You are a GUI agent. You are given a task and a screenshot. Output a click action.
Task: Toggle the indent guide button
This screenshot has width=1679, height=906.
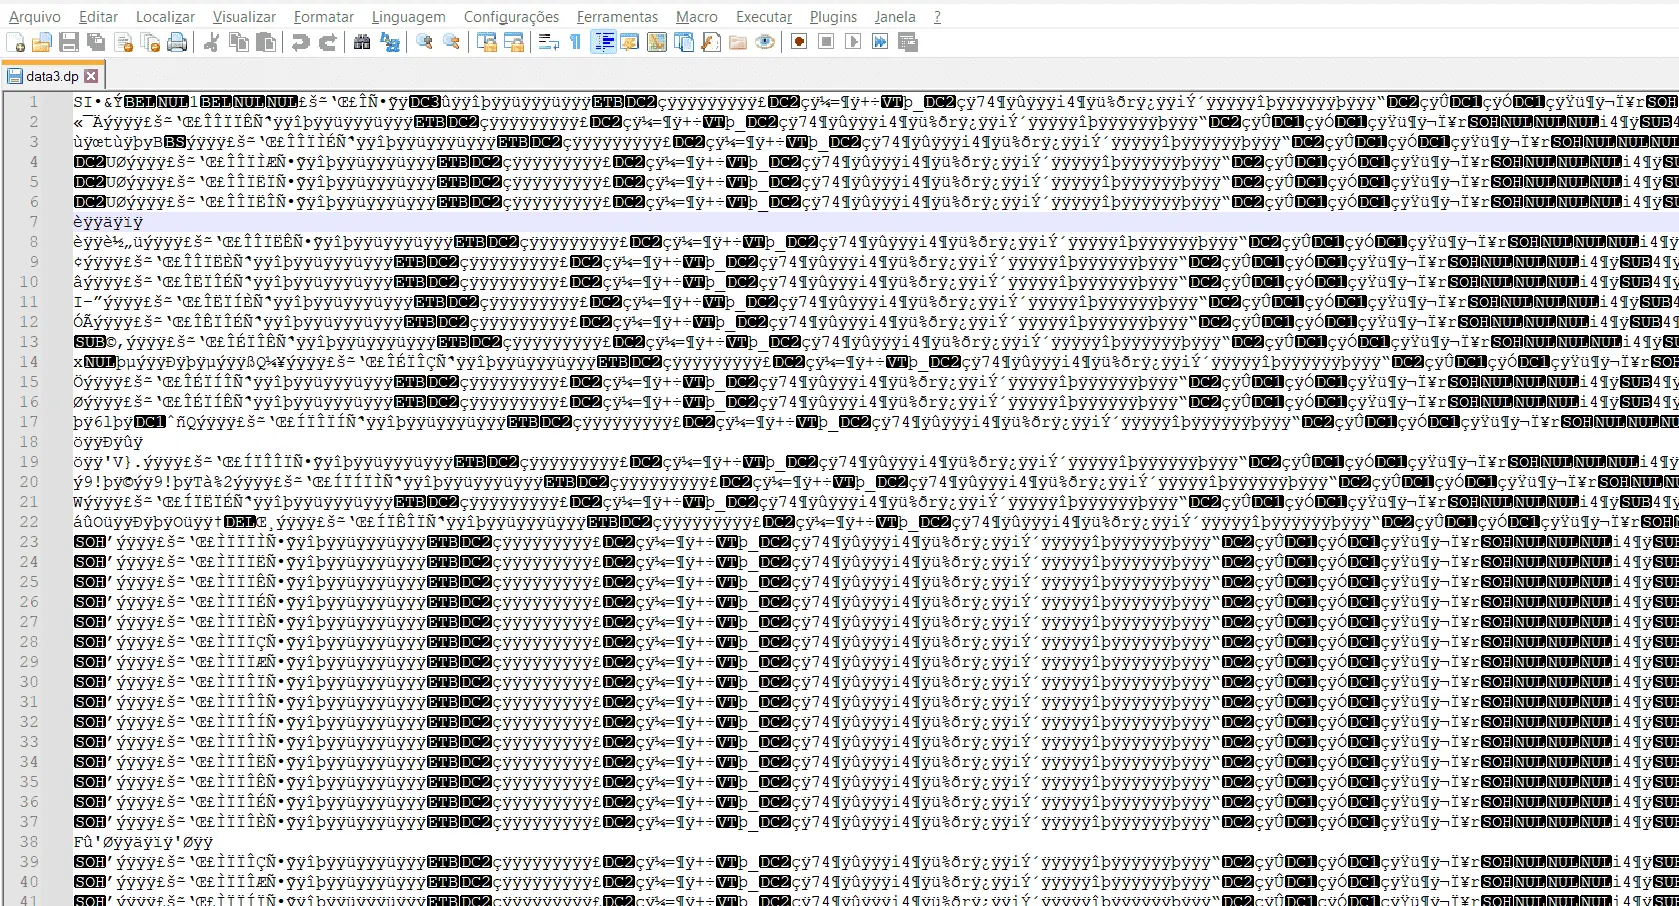[603, 42]
